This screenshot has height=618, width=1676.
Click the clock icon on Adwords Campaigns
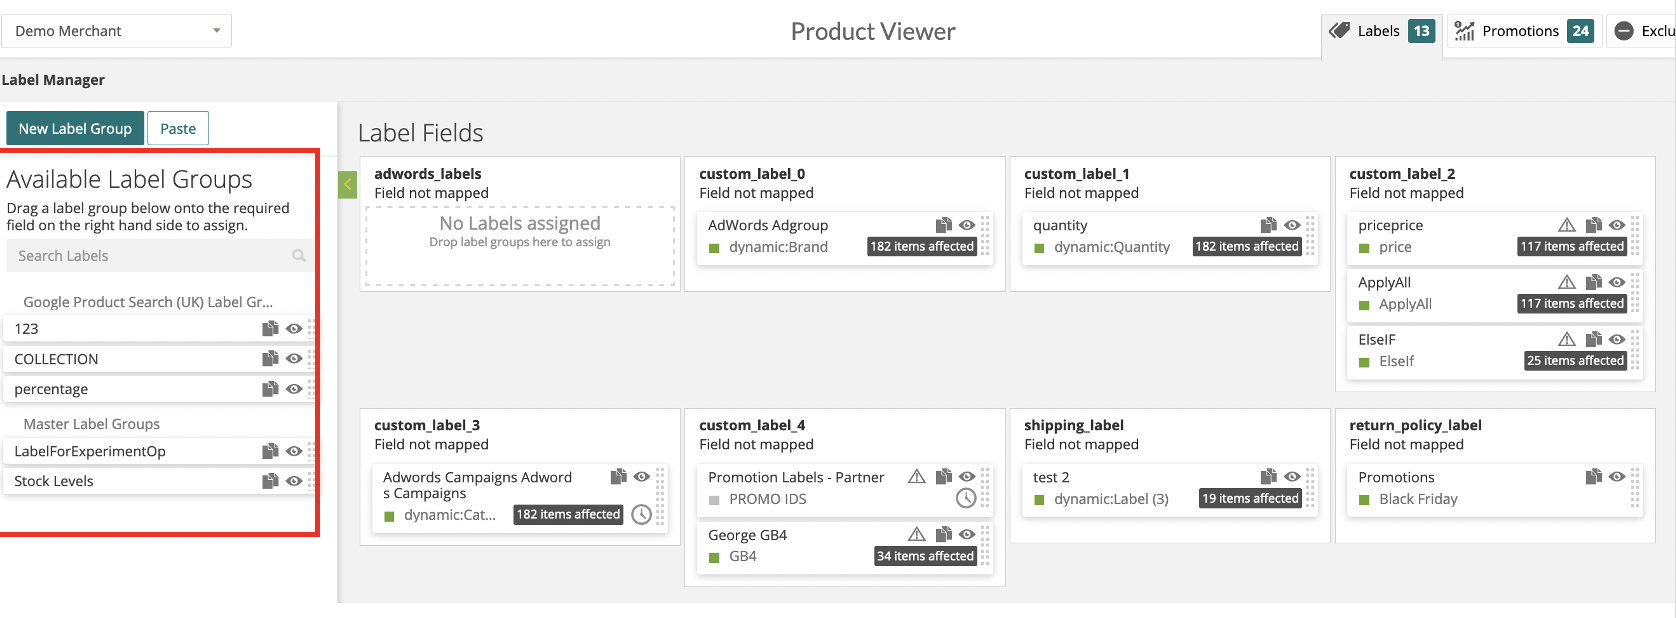tap(641, 514)
